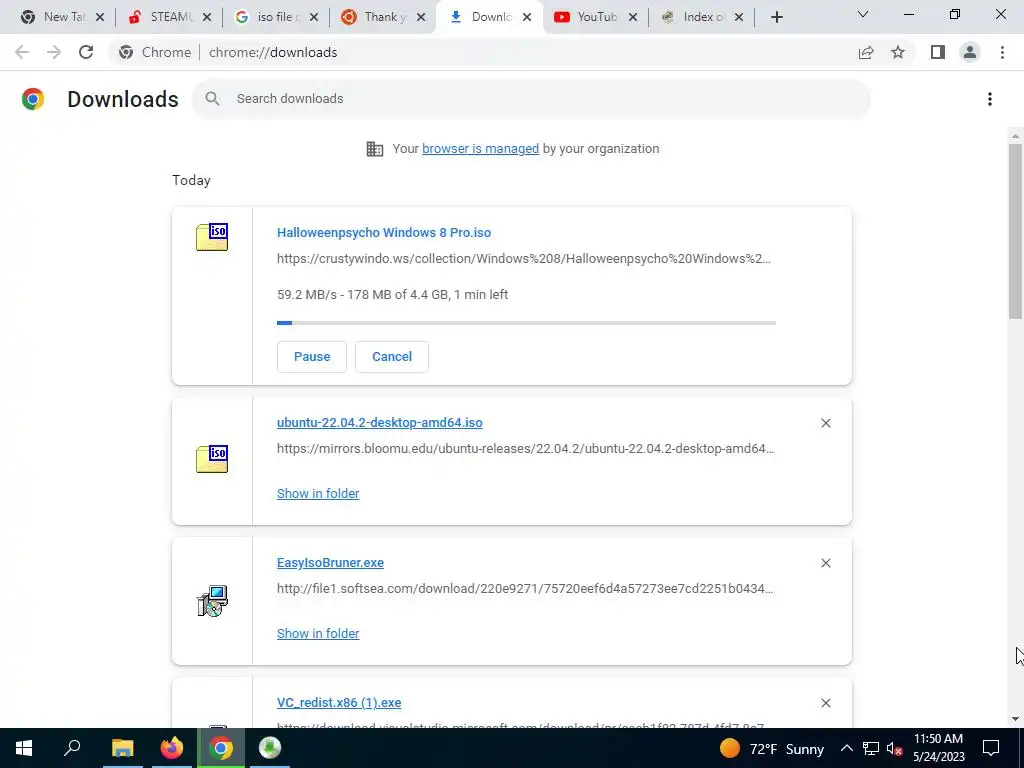Share this page icon in address bar
Screen dimensions: 1024x768
click(x=866, y=52)
